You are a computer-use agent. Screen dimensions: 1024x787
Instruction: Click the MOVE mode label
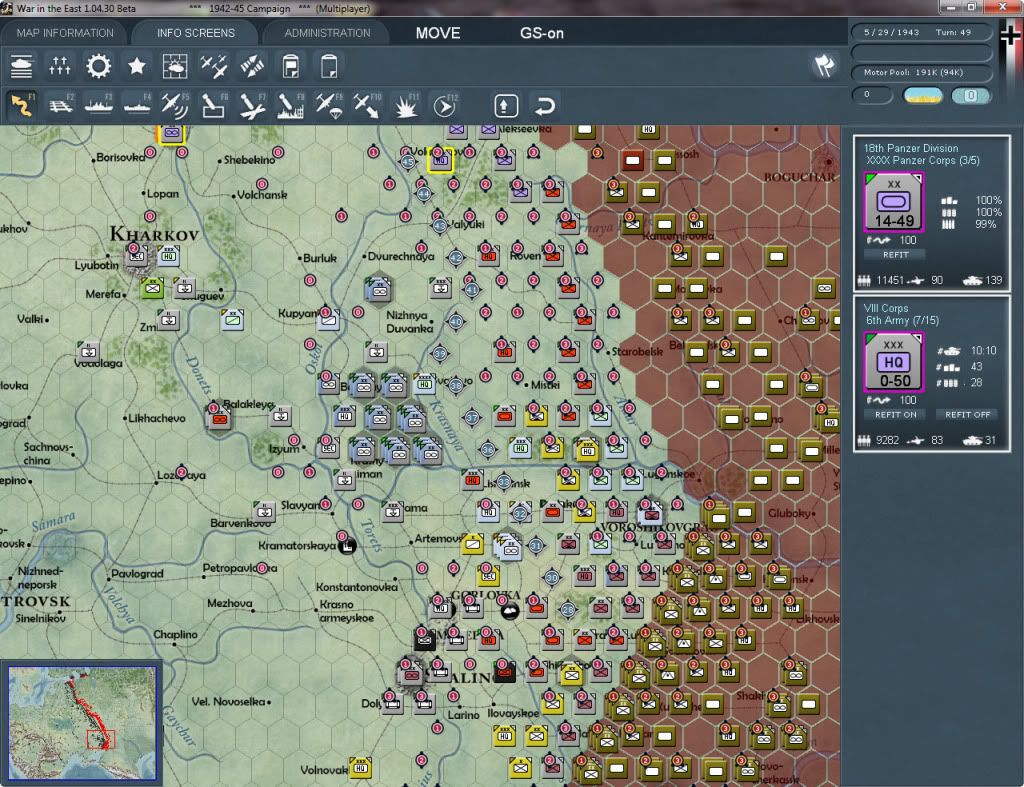pos(438,33)
